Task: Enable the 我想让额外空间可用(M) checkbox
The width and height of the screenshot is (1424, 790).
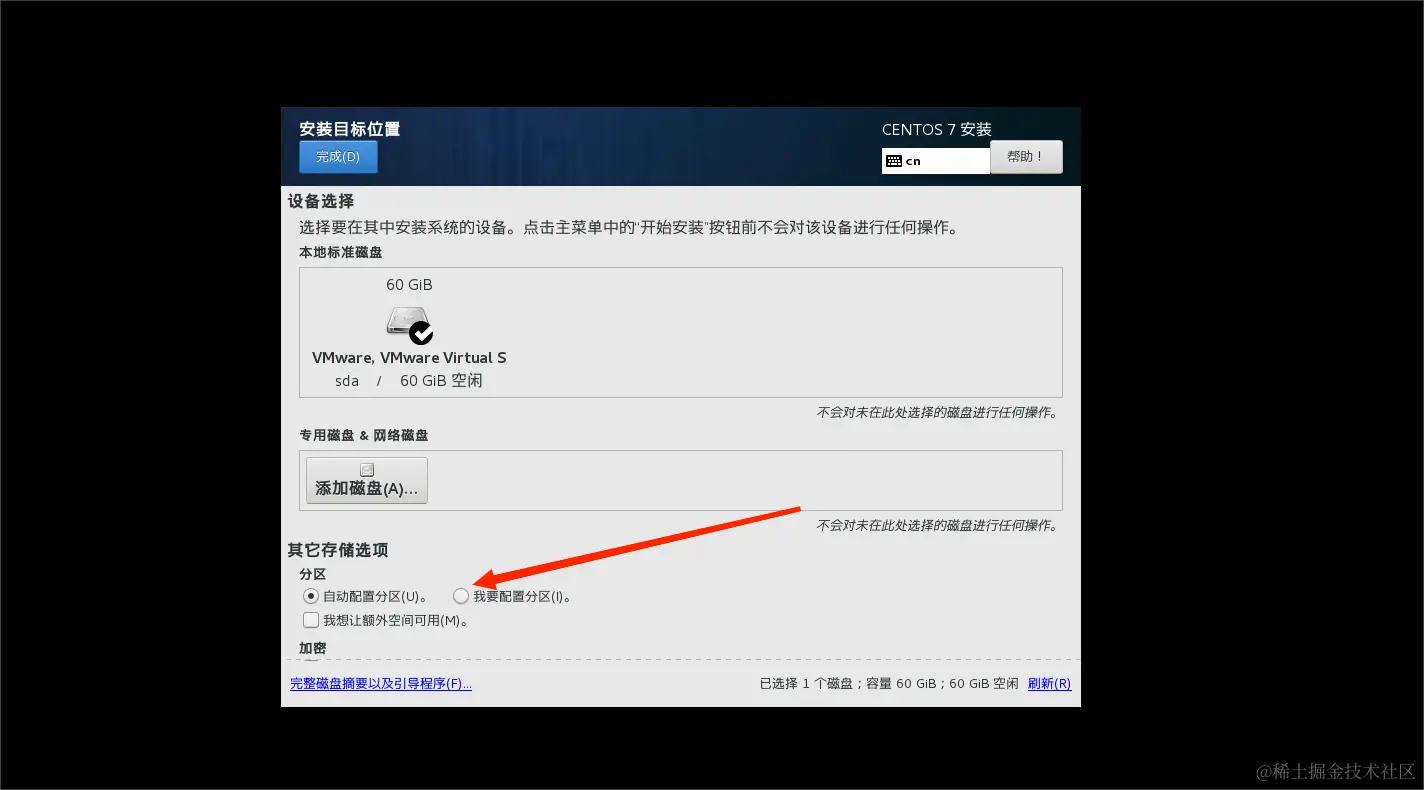Action: tap(311, 619)
